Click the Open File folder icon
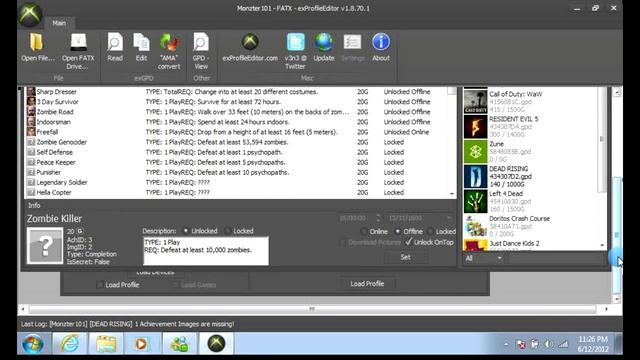 (x=36, y=42)
